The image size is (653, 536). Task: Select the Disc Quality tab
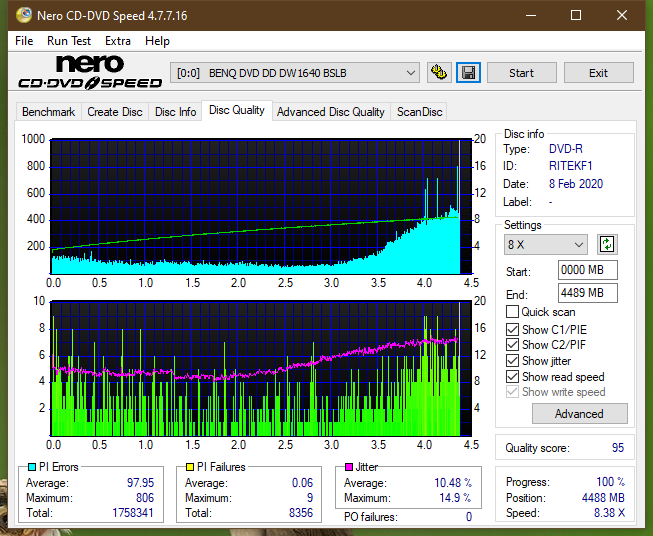click(237, 110)
